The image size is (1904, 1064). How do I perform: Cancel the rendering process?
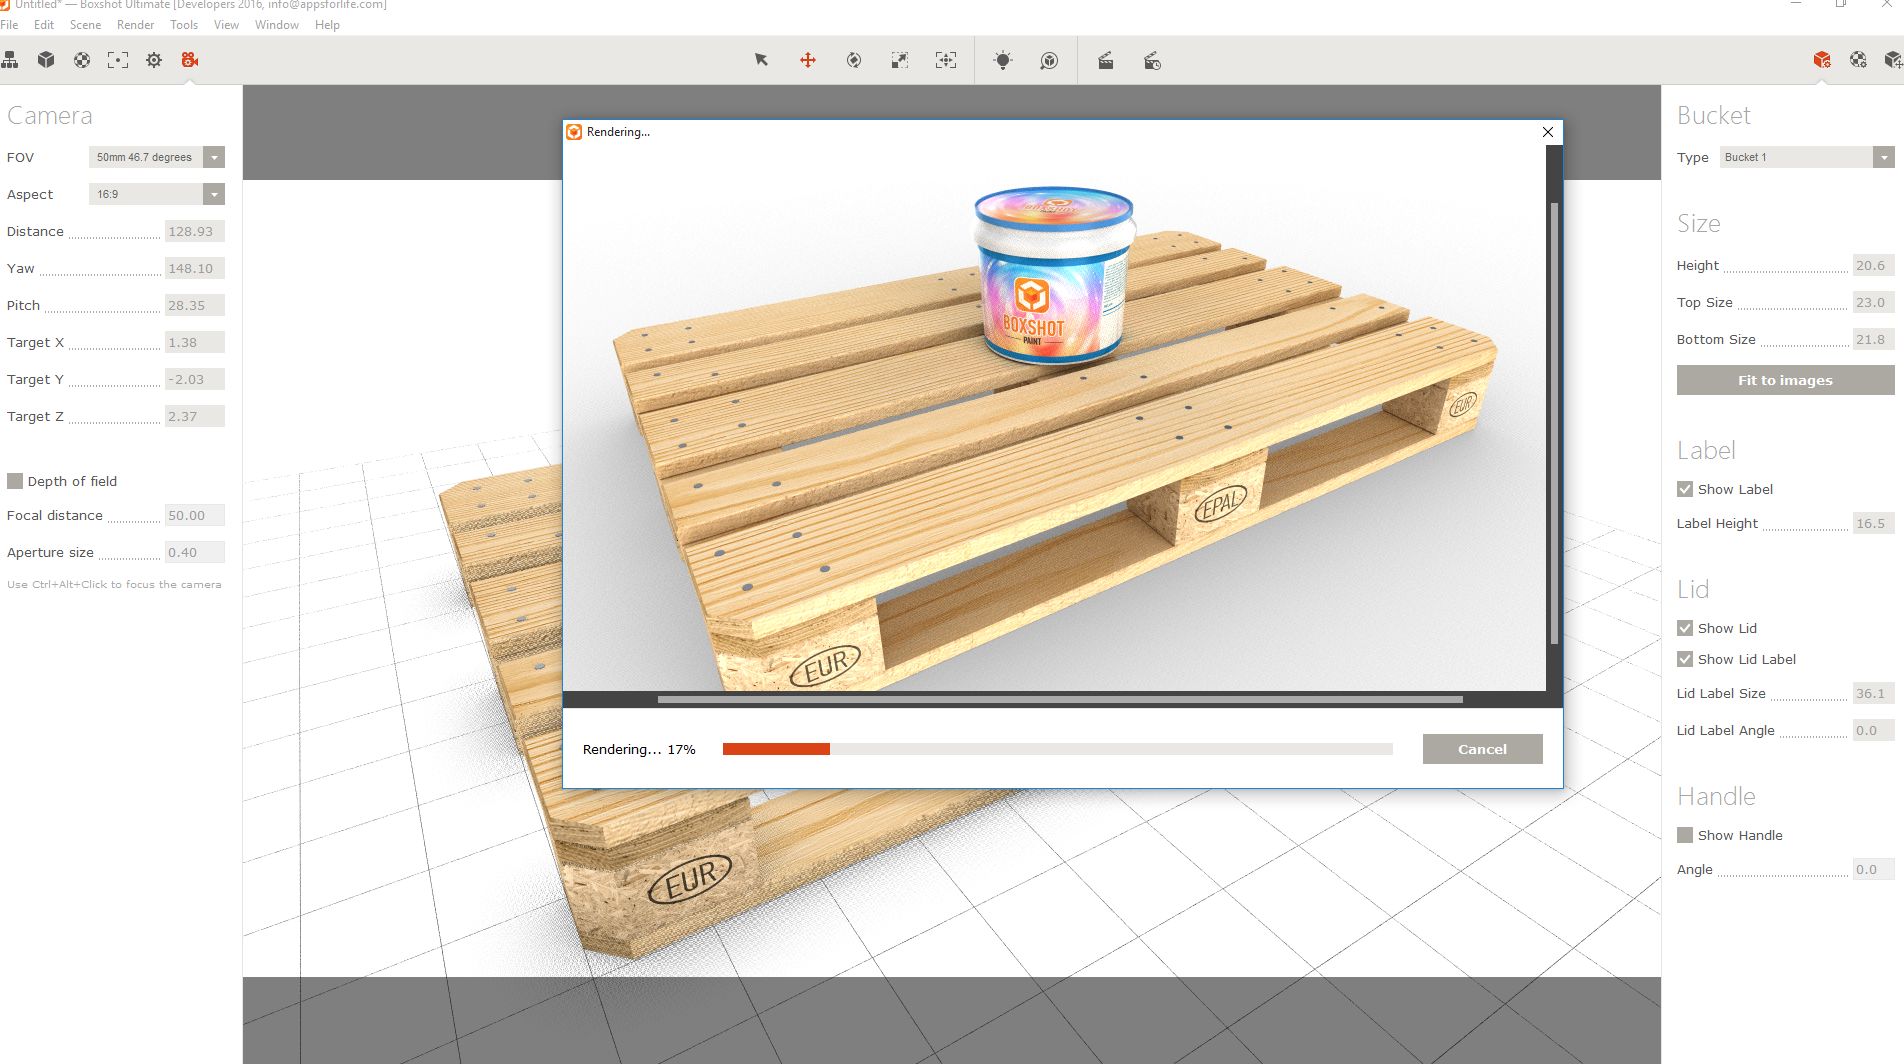(x=1482, y=749)
